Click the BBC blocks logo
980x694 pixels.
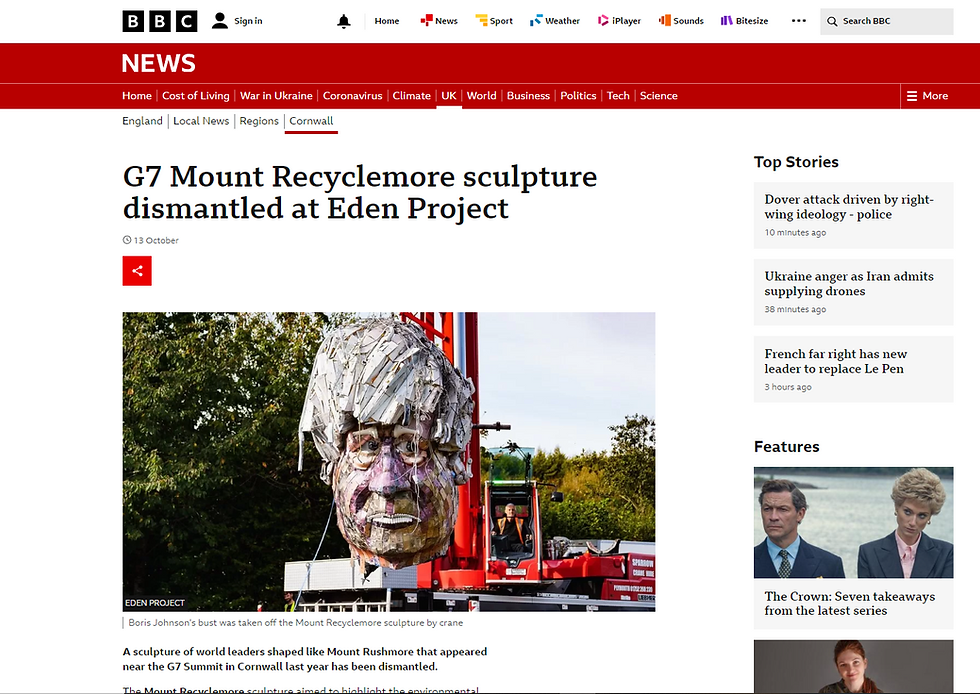pyautogui.click(x=159, y=21)
